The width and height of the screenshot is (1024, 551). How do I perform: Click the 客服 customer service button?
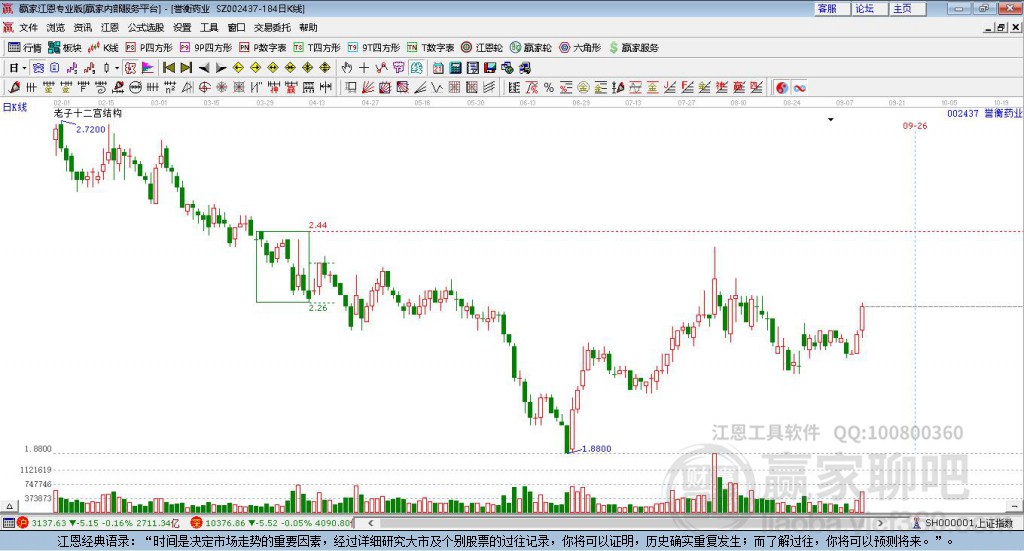(x=832, y=8)
